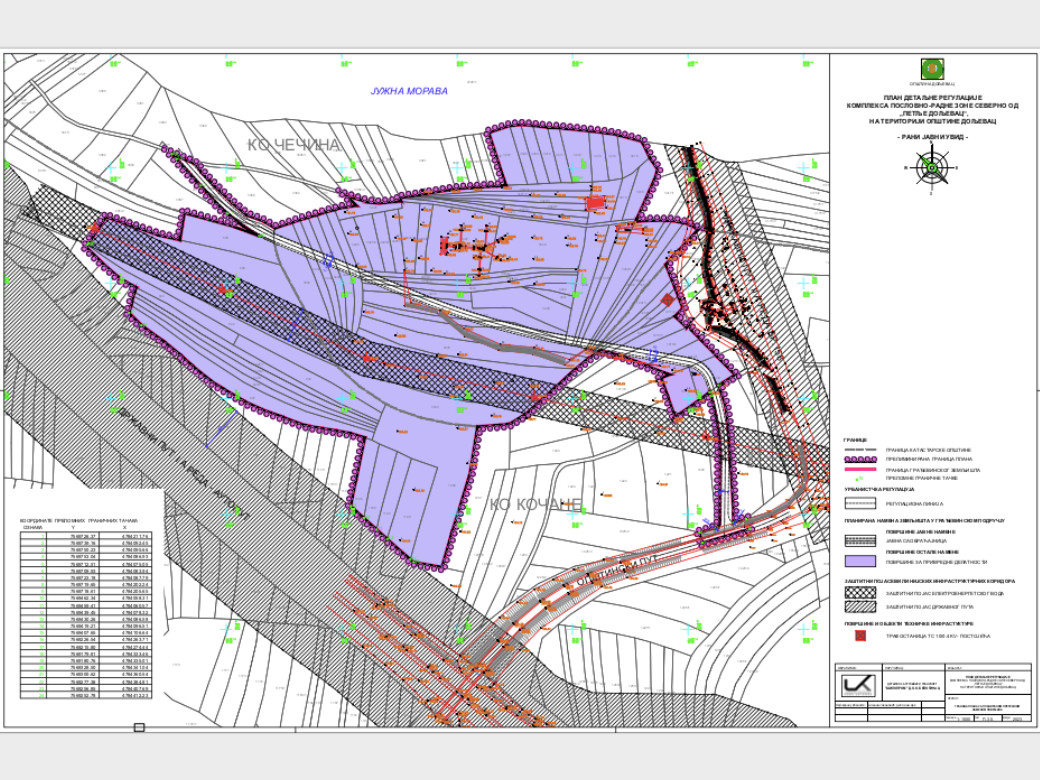Click the РАНИ ЈАВНИ УВИД subtitle

[932, 136]
